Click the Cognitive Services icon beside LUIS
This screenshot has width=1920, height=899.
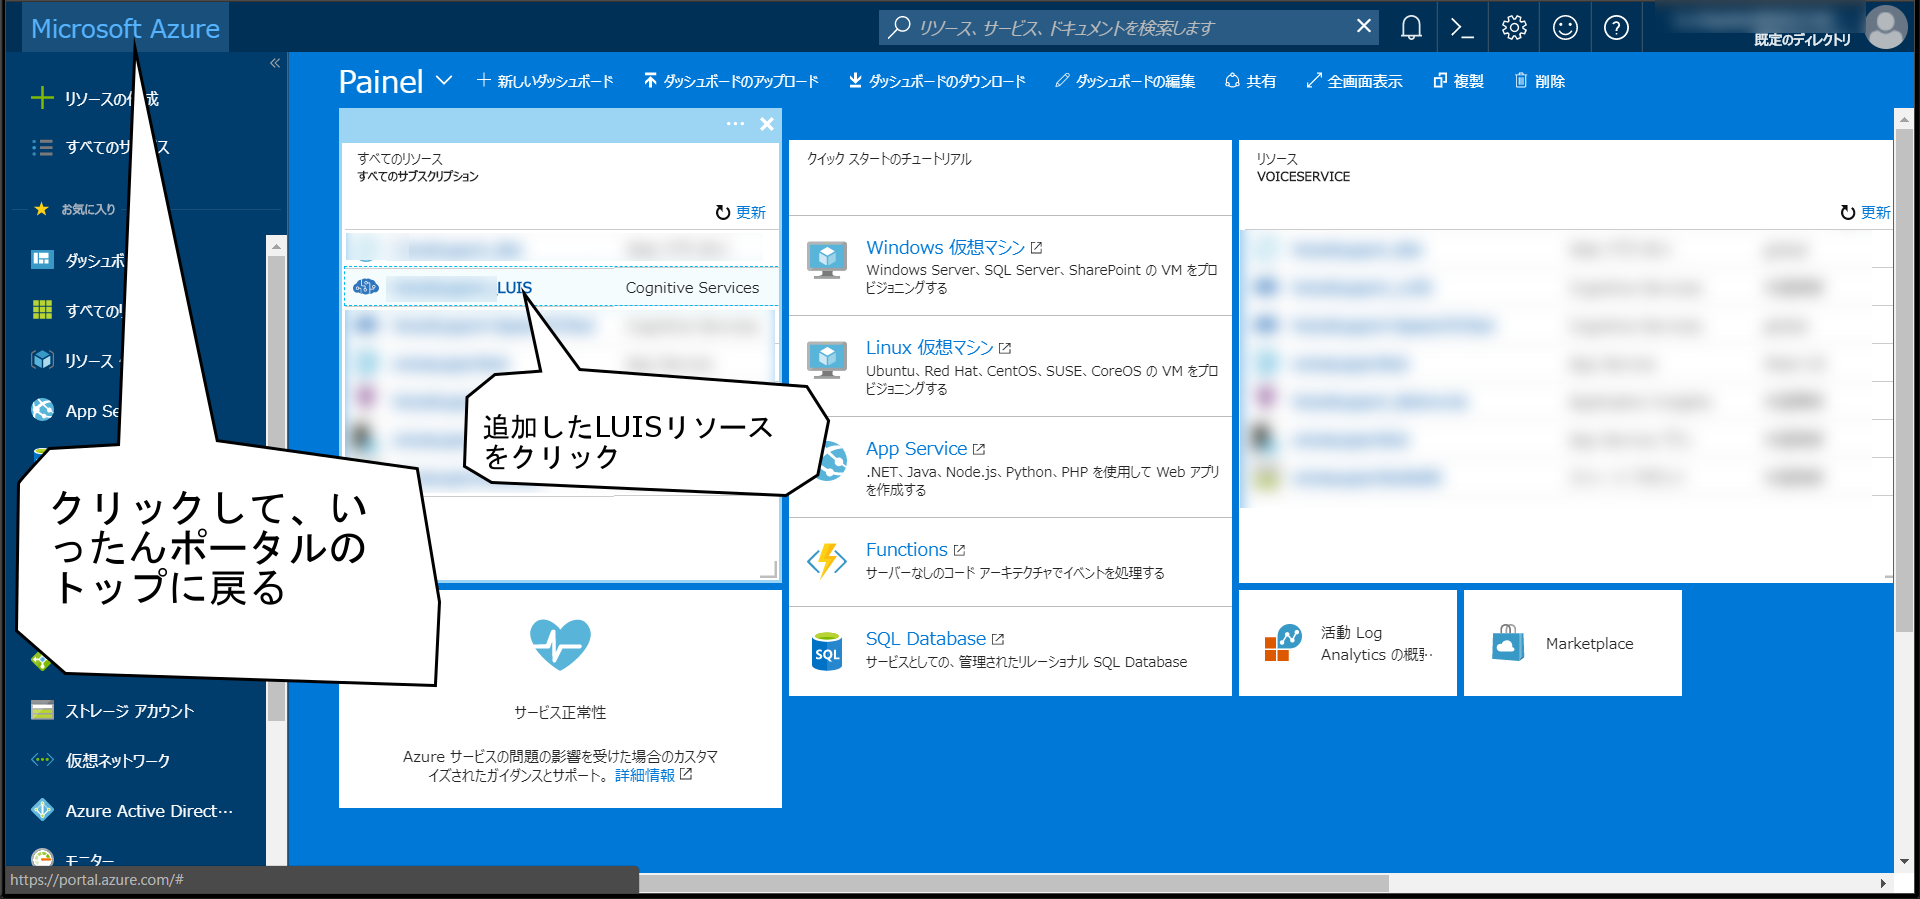[366, 287]
